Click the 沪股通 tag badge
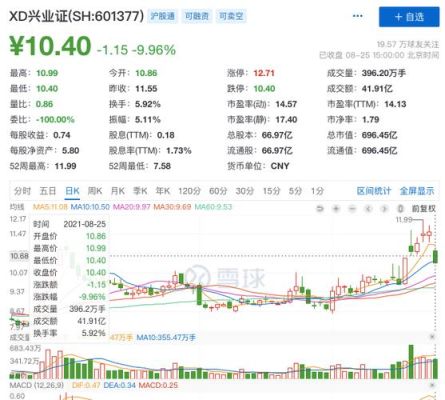The image size is (445, 400). click(x=162, y=16)
